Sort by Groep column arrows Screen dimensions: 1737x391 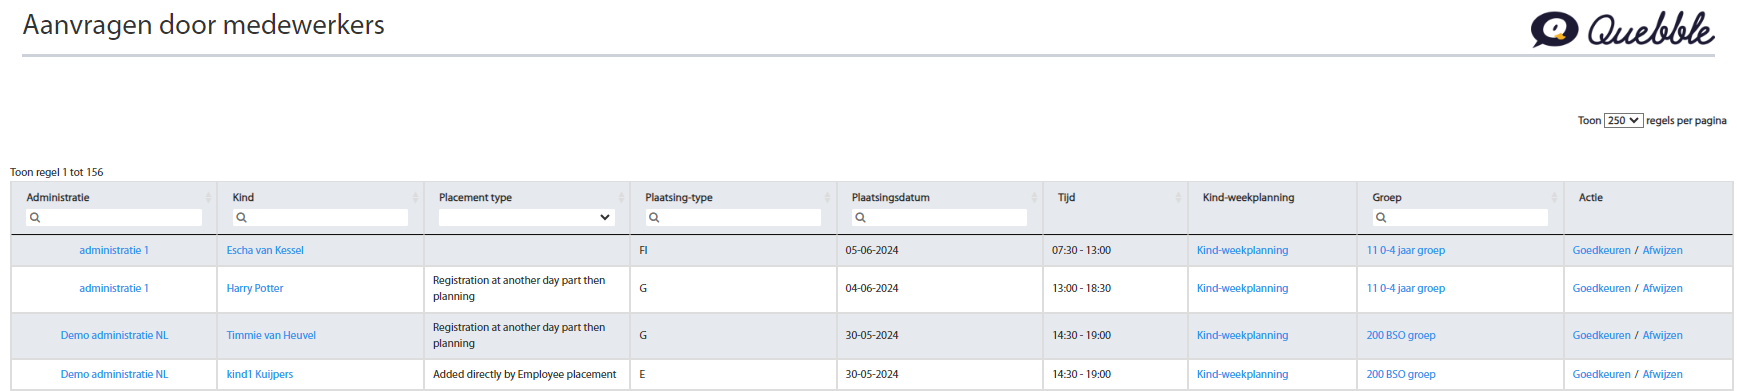coord(1554,198)
